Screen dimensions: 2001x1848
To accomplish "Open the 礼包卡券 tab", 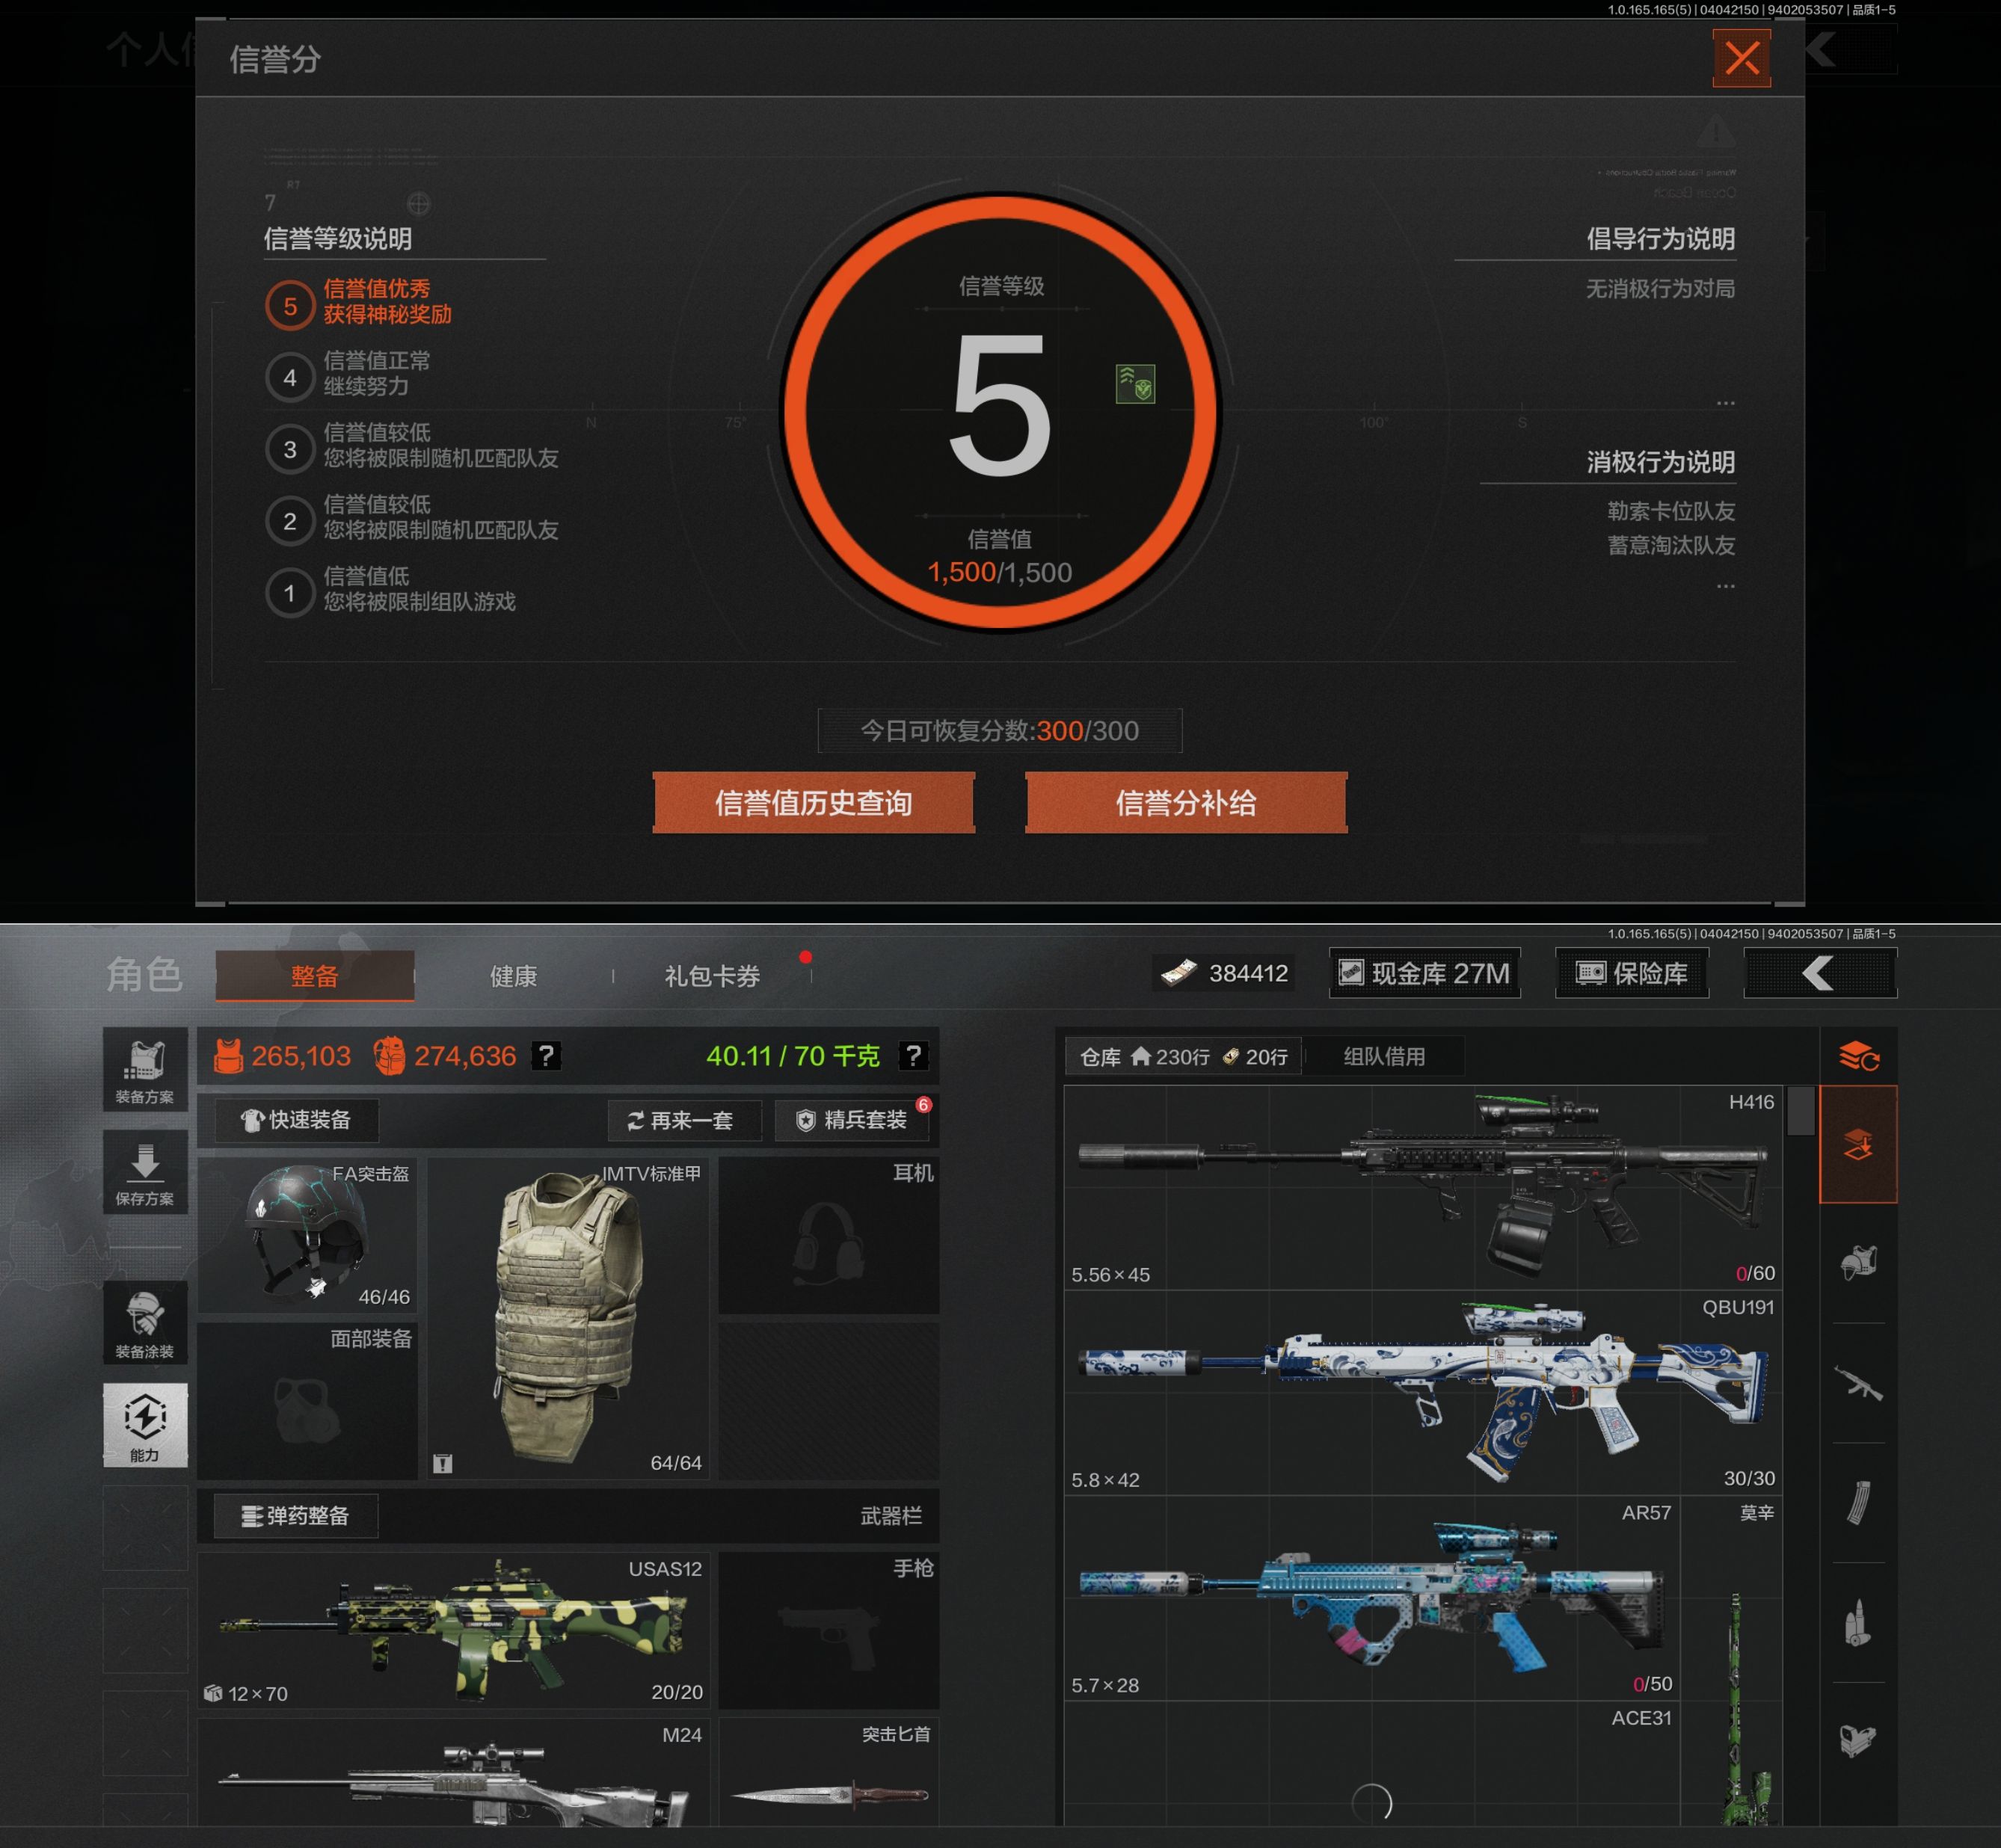I will coord(712,976).
